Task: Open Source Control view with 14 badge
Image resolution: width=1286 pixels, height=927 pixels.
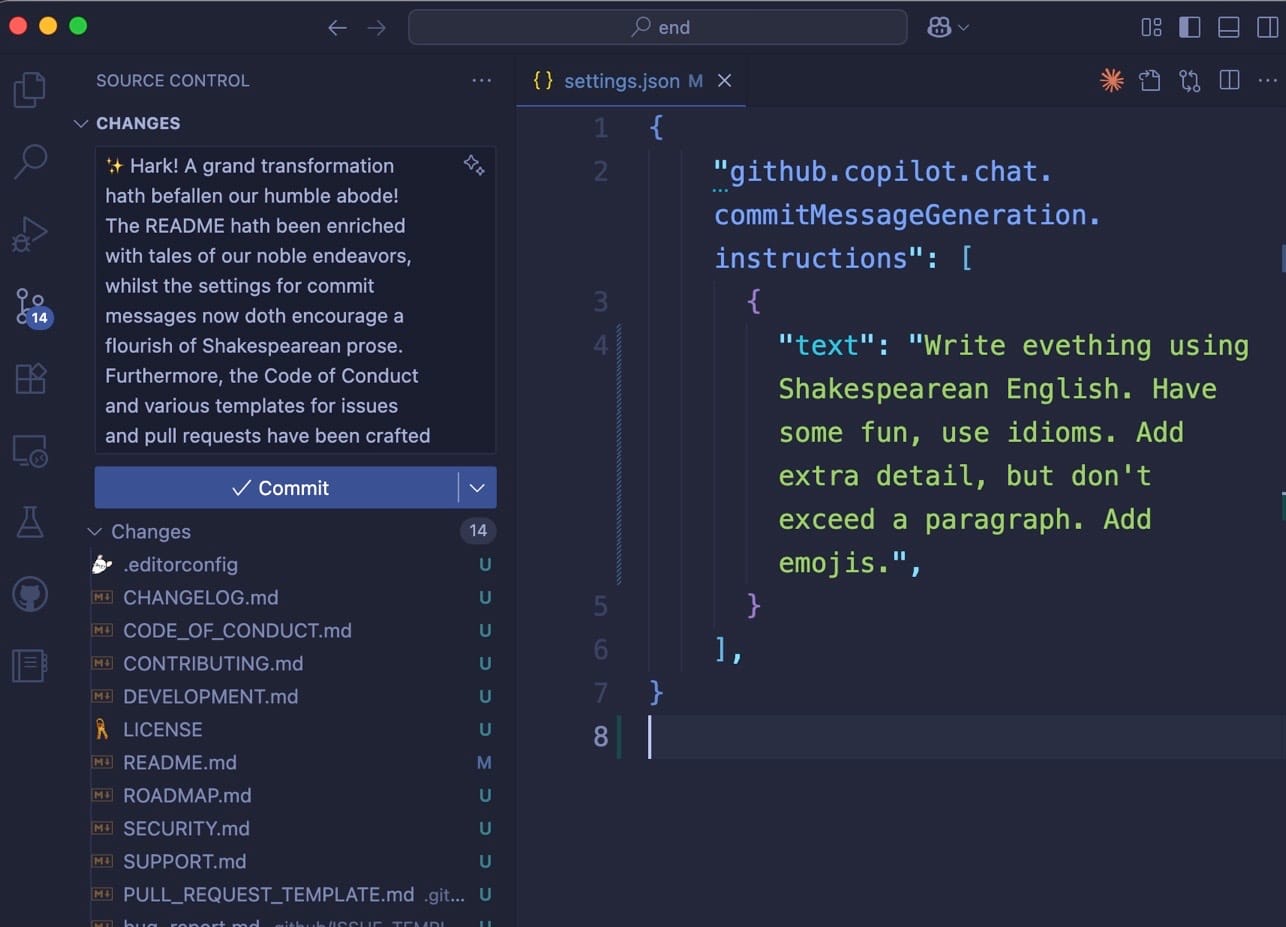Action: tap(31, 307)
